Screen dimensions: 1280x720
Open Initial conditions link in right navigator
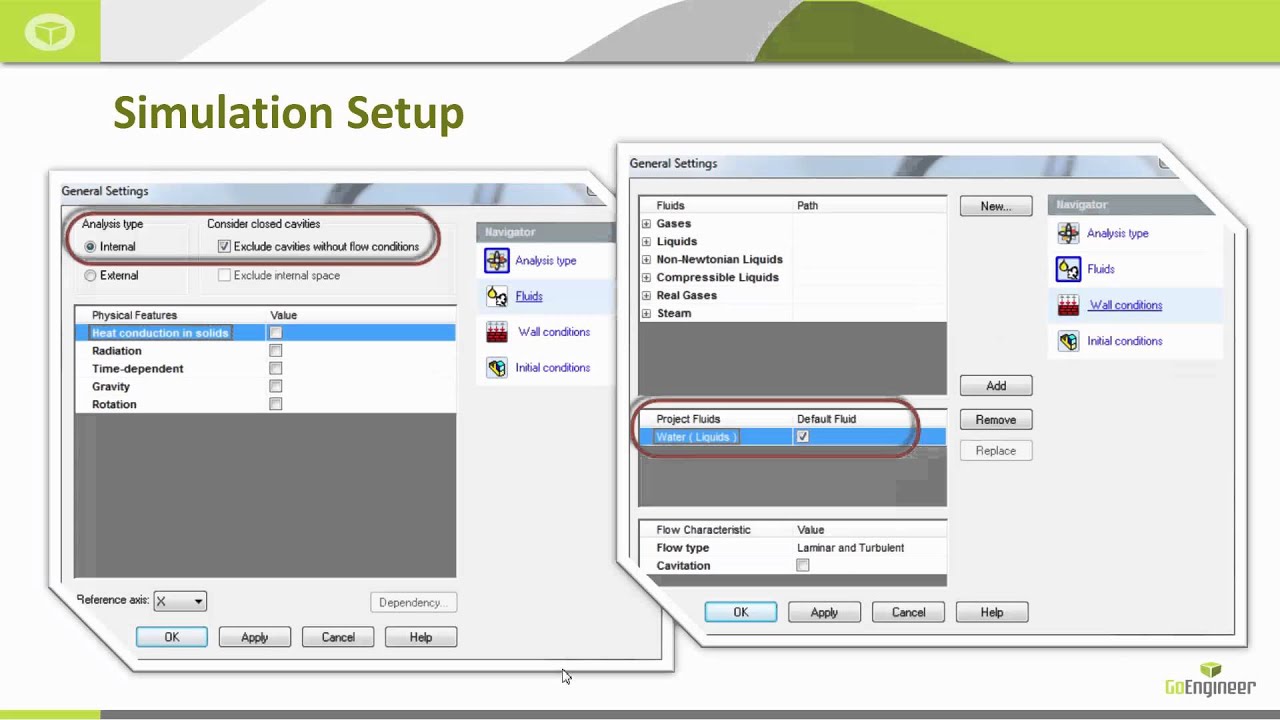coord(1125,341)
